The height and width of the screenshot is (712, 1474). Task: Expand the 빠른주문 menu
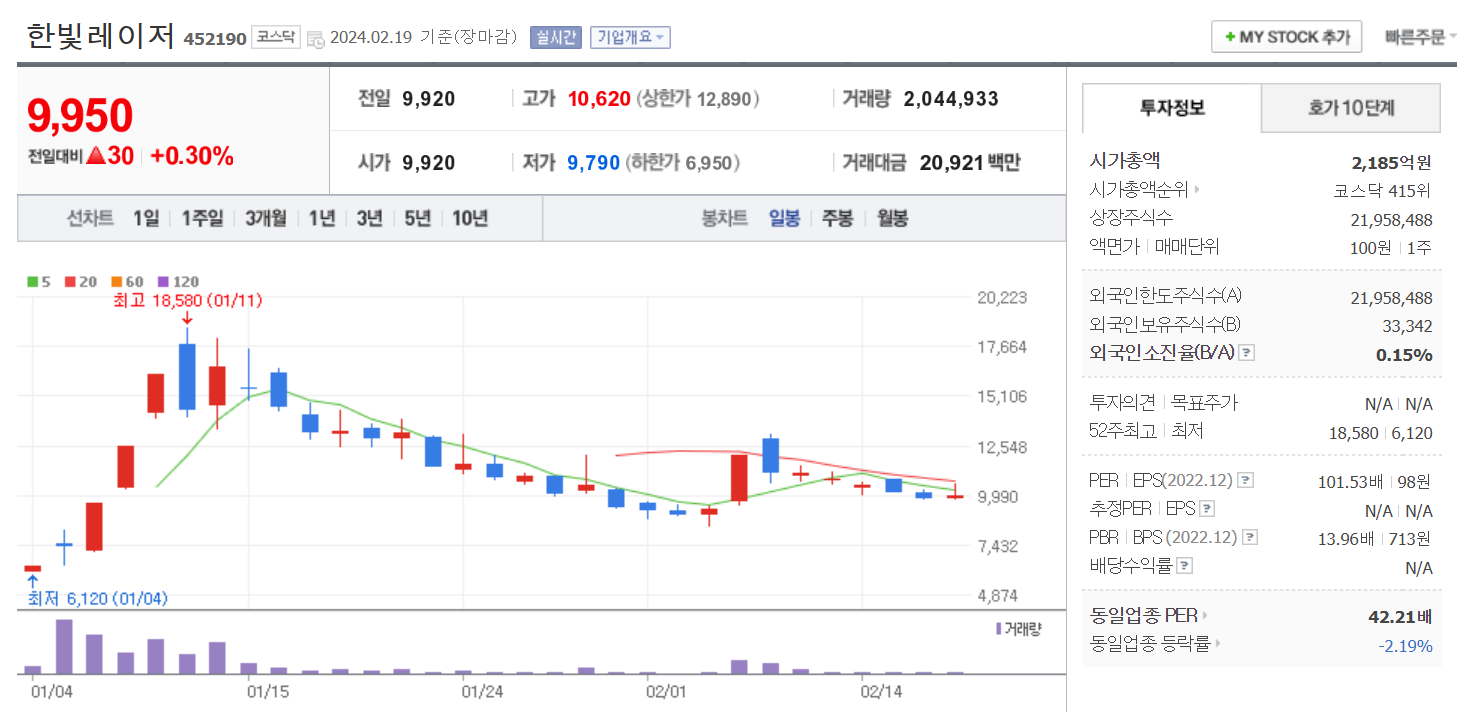tap(1420, 37)
